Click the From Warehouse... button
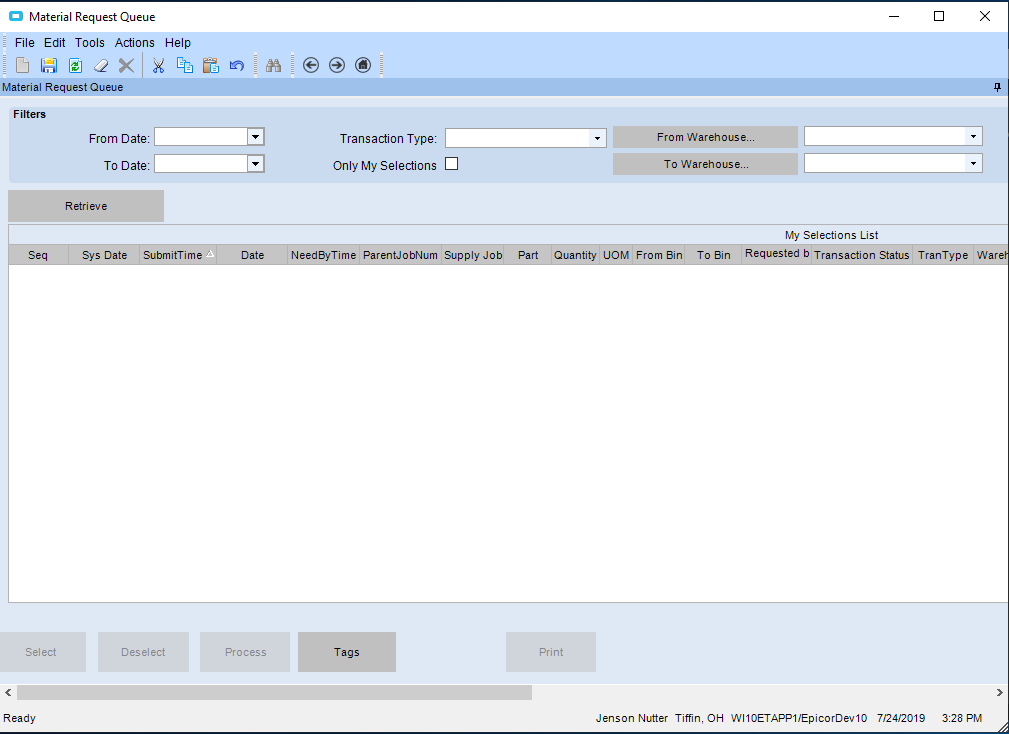The image size is (1009, 734). point(705,137)
